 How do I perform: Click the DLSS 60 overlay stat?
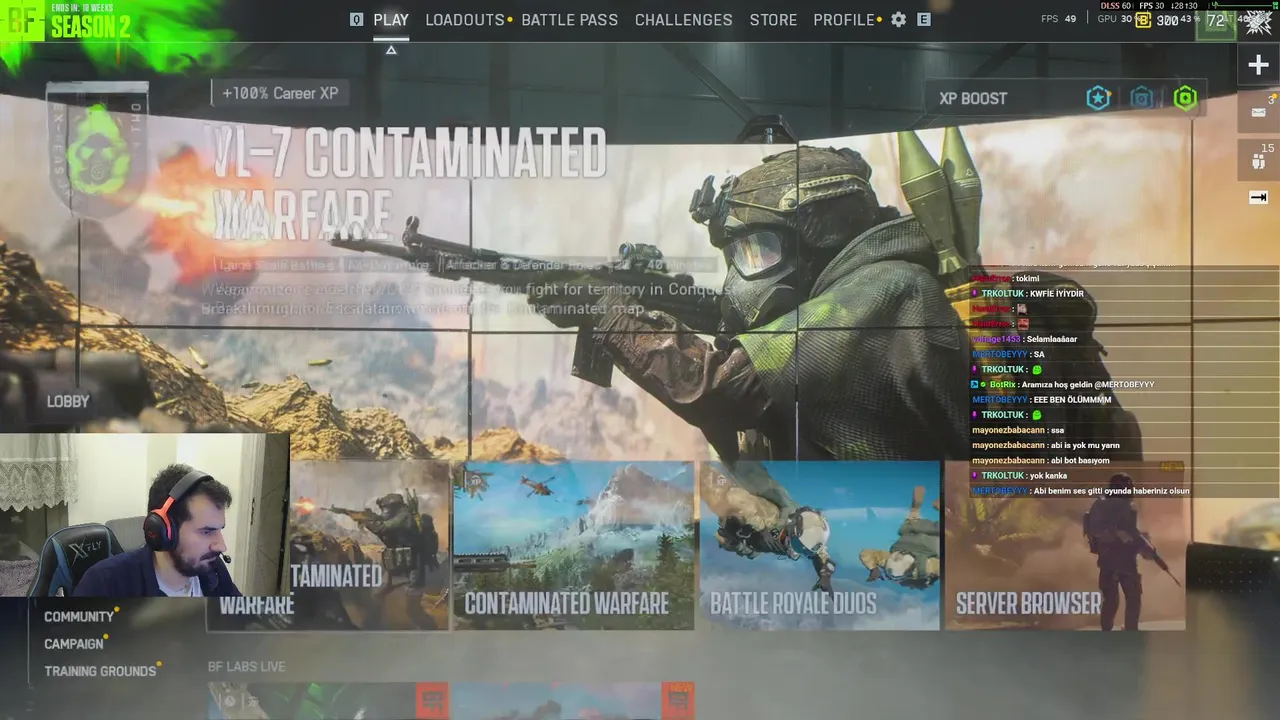(x=1117, y=6)
